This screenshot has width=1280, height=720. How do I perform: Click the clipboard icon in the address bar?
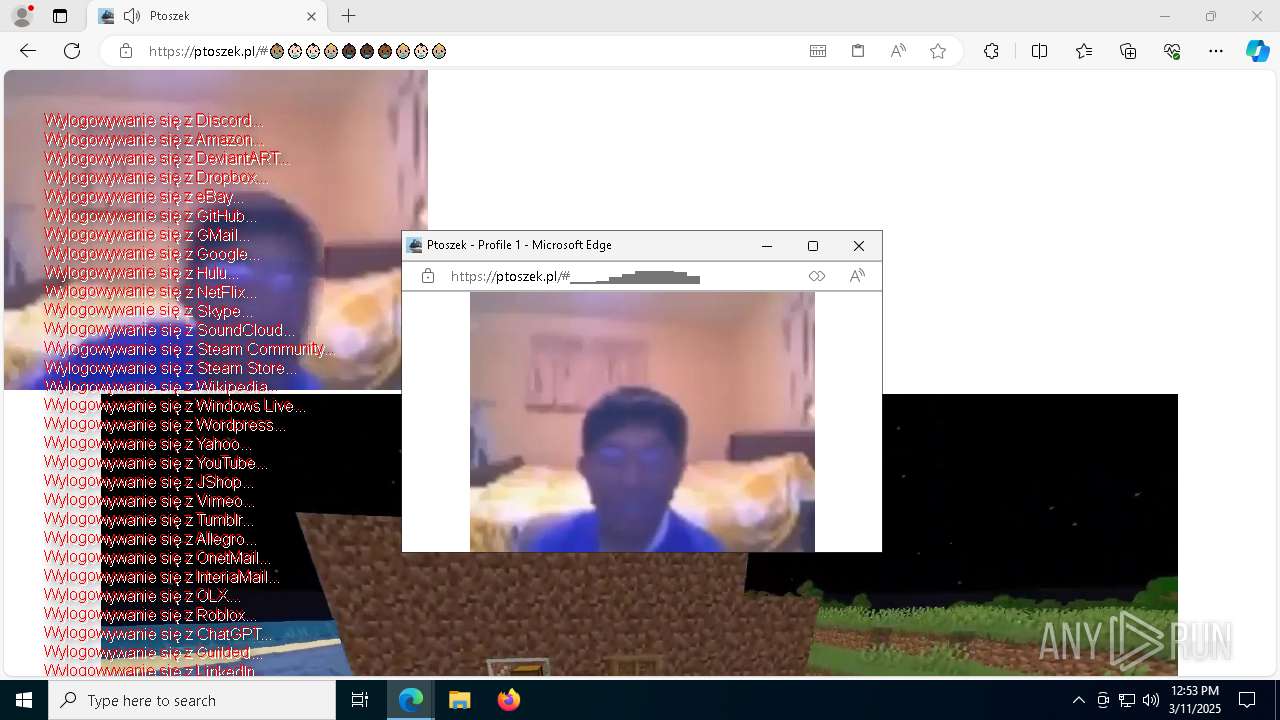(858, 51)
